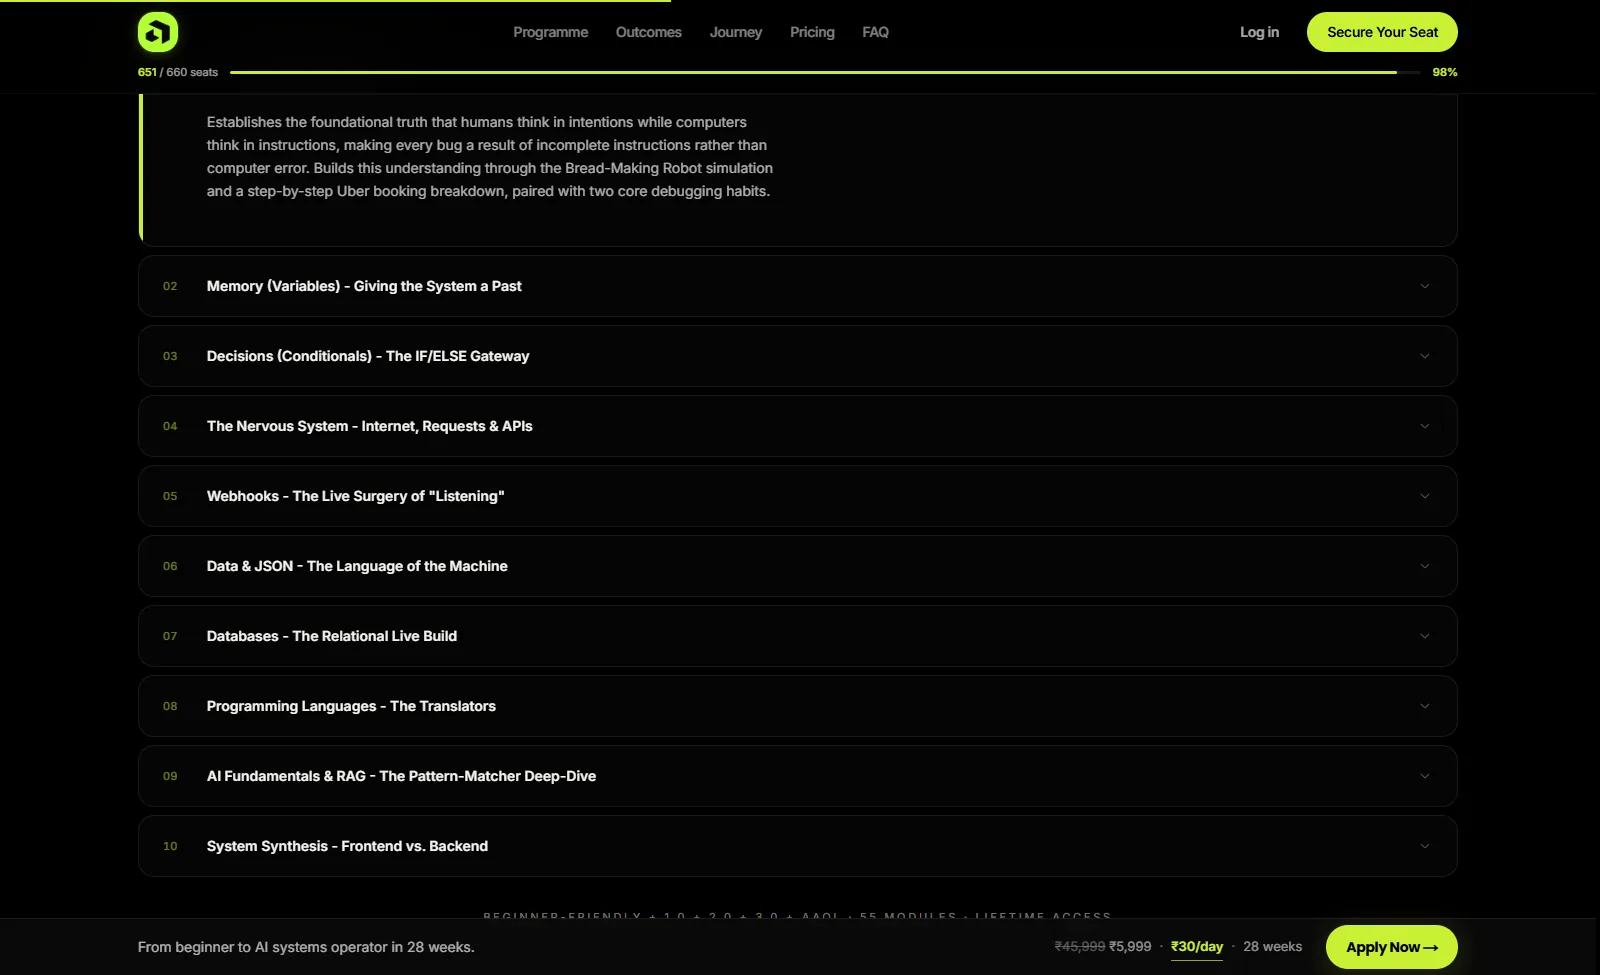Click the 651 / 660 seats counter
The width and height of the screenshot is (1600, 975).
178,72
